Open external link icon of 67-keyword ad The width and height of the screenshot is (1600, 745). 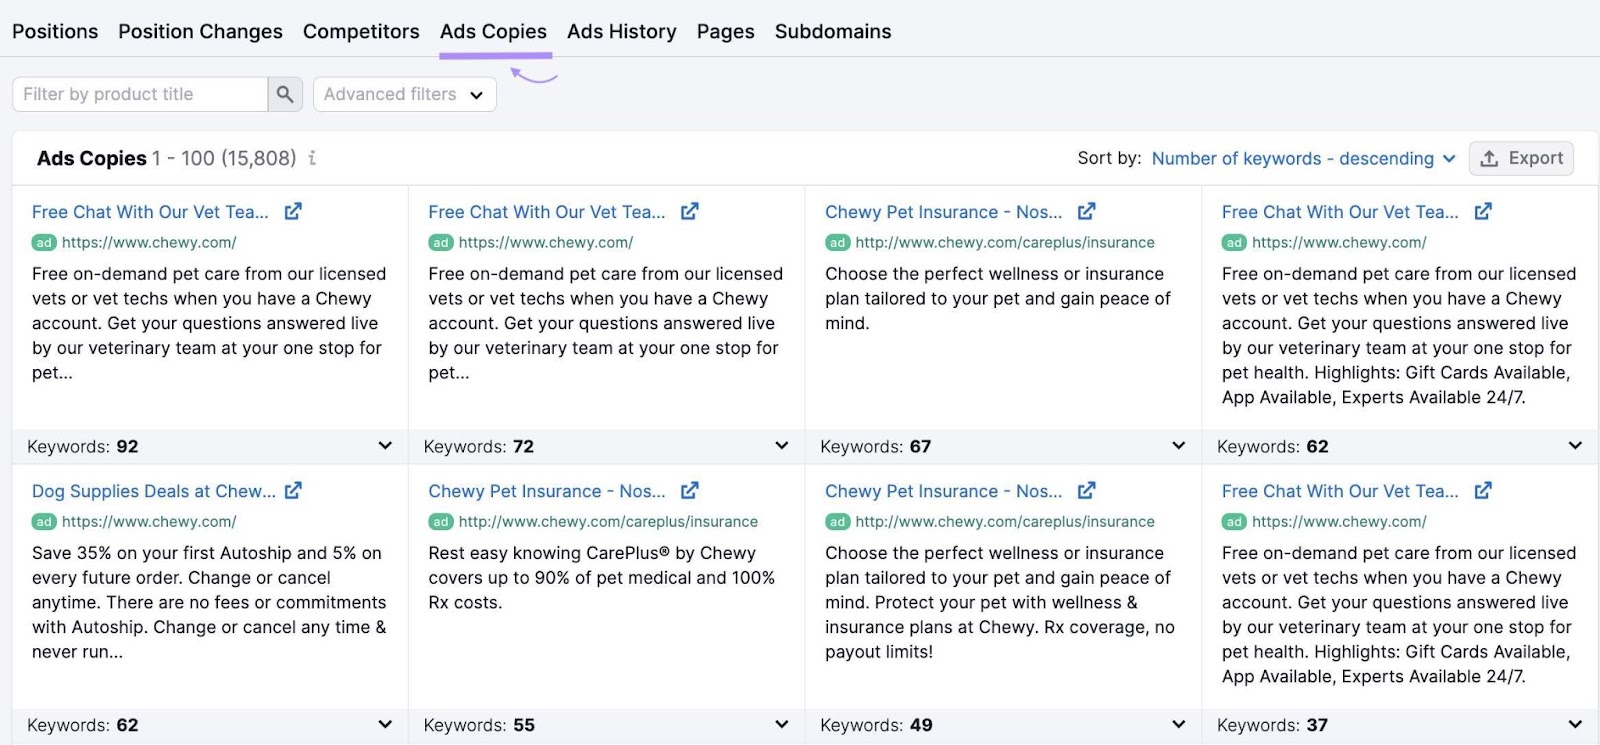coord(1087,211)
